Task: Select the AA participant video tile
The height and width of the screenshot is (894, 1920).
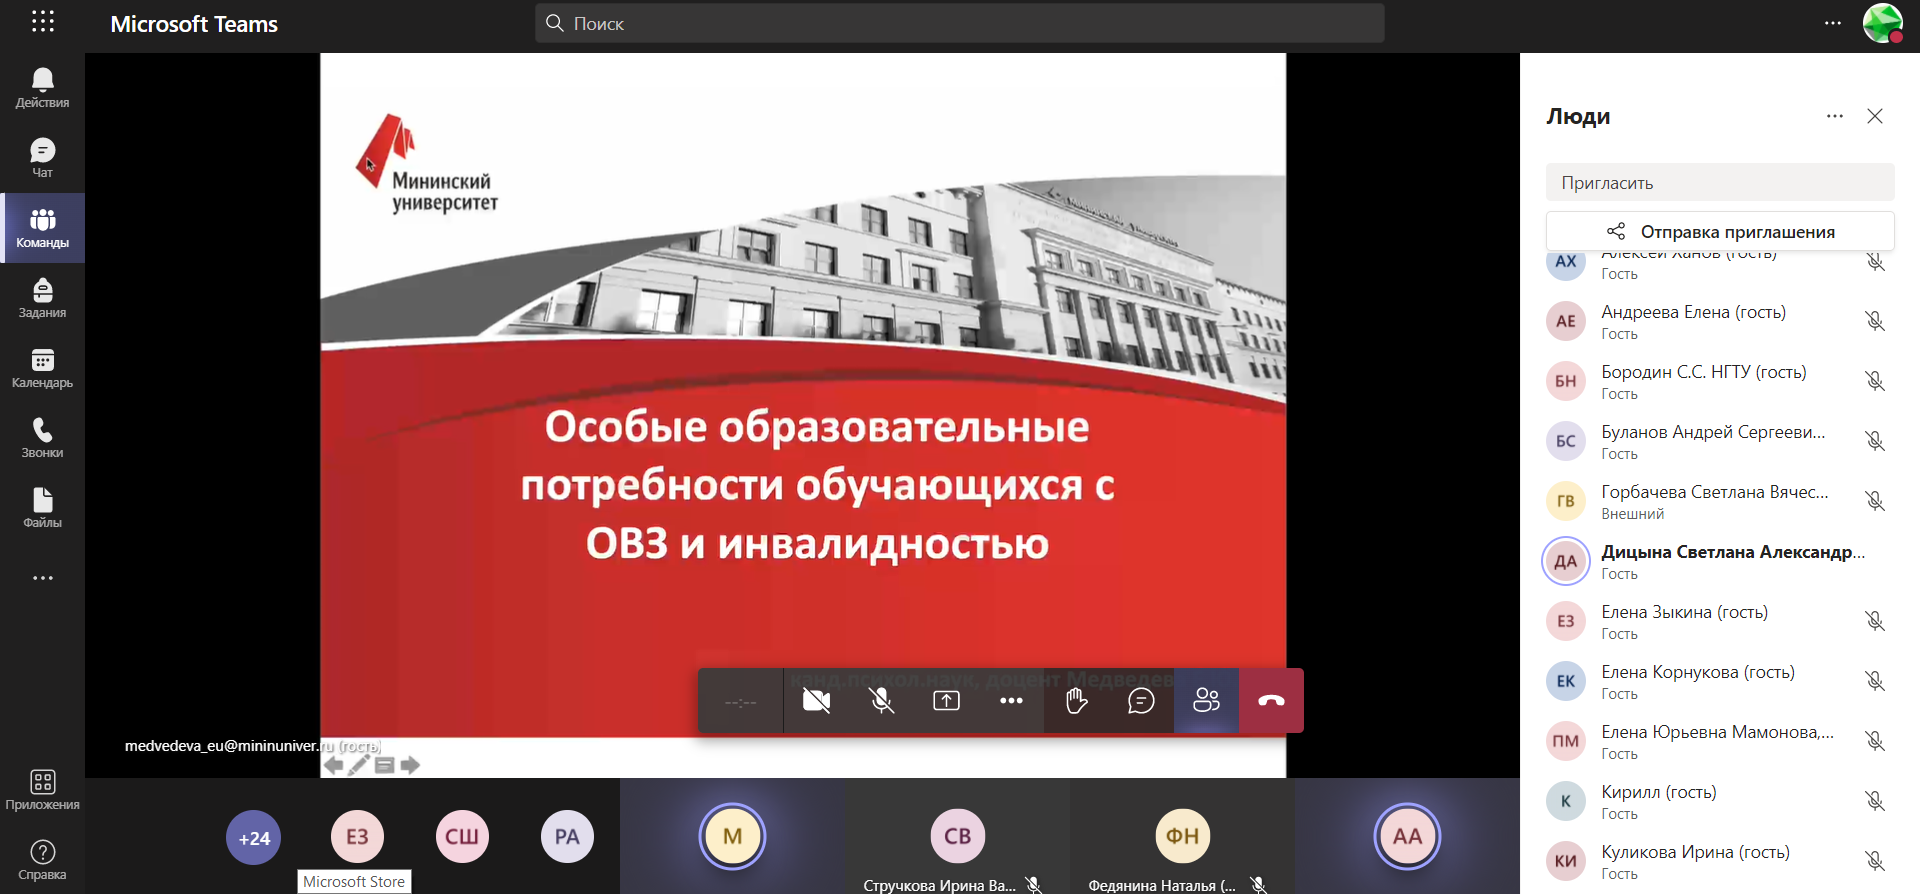Action: click(x=1407, y=836)
